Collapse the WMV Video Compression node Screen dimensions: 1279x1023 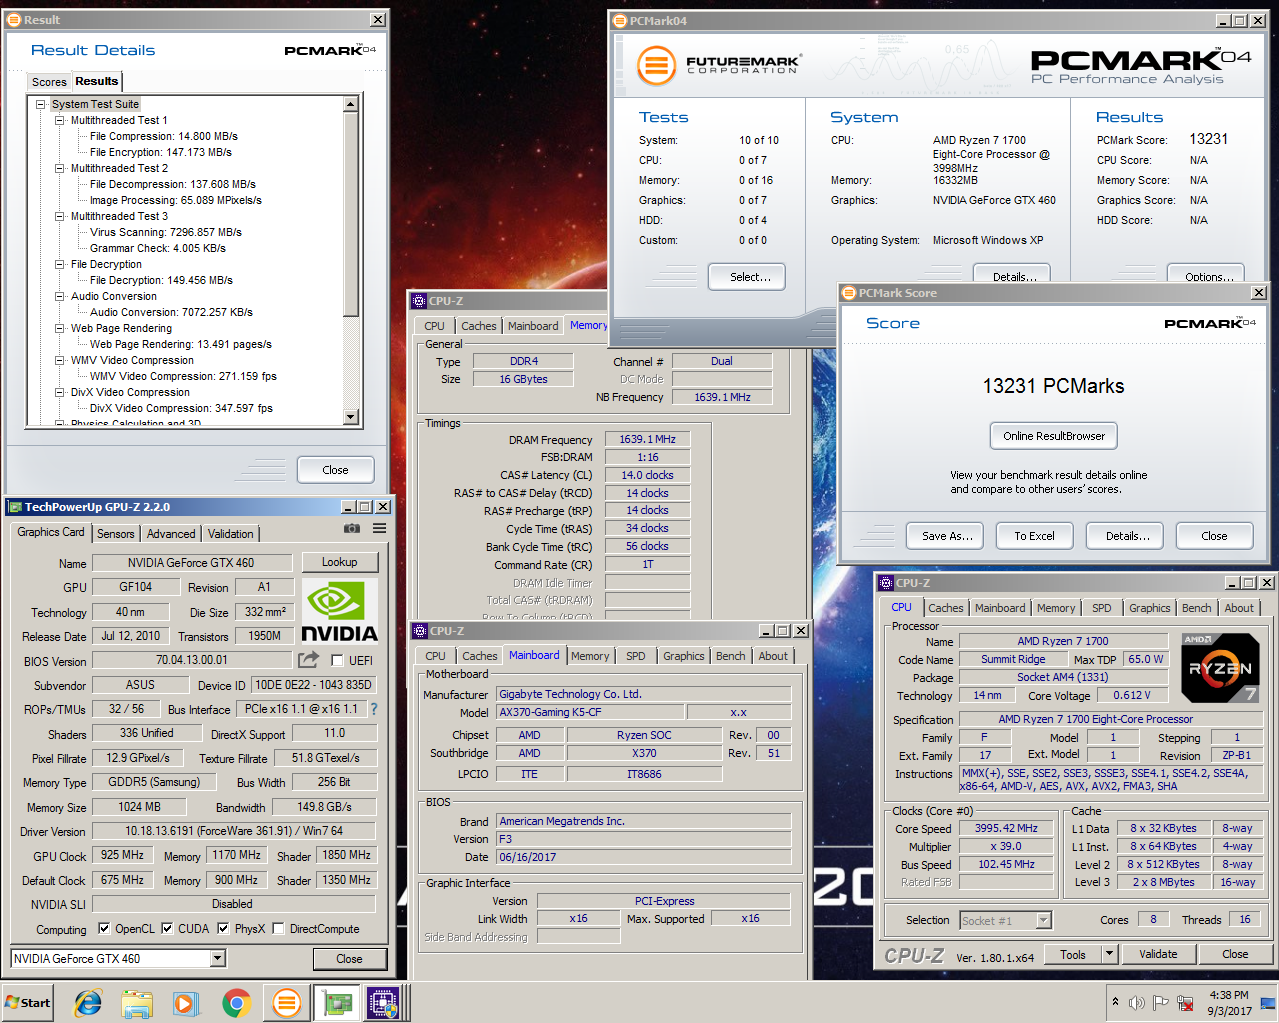pos(59,360)
